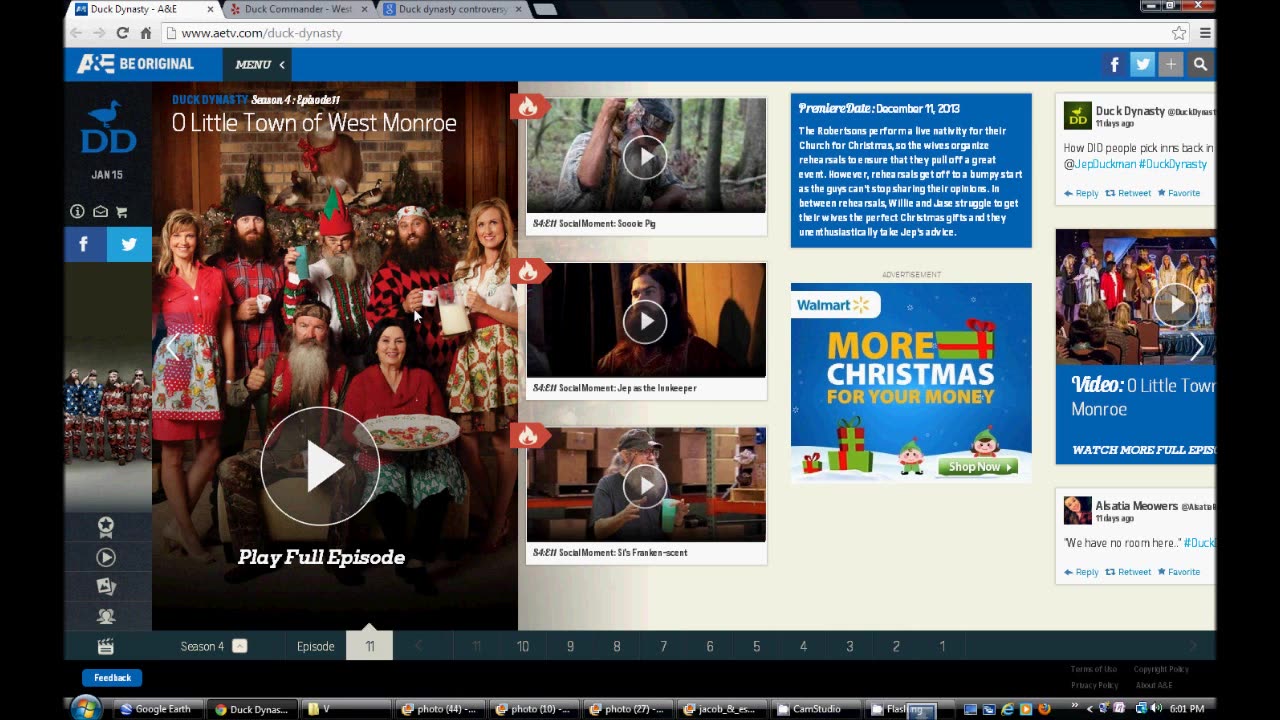Open Privacy Policy footer link
1280x720 pixels.
click(1094, 686)
